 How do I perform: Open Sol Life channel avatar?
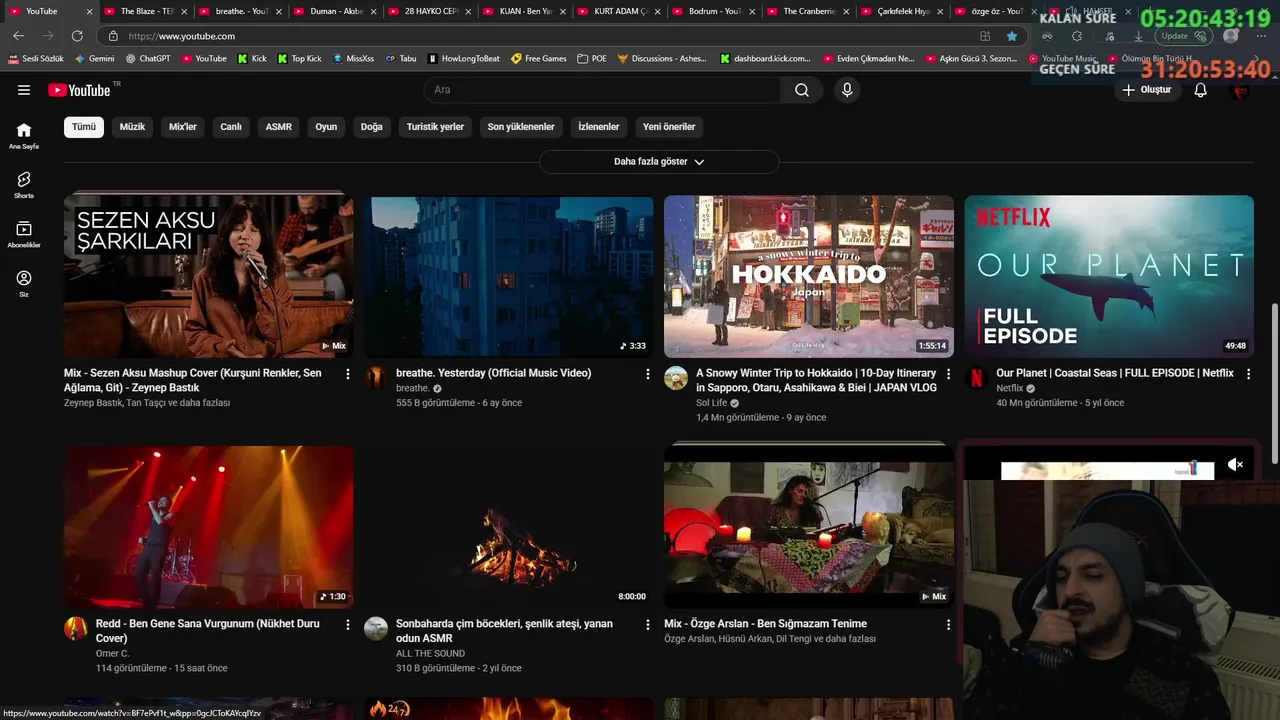click(676, 378)
